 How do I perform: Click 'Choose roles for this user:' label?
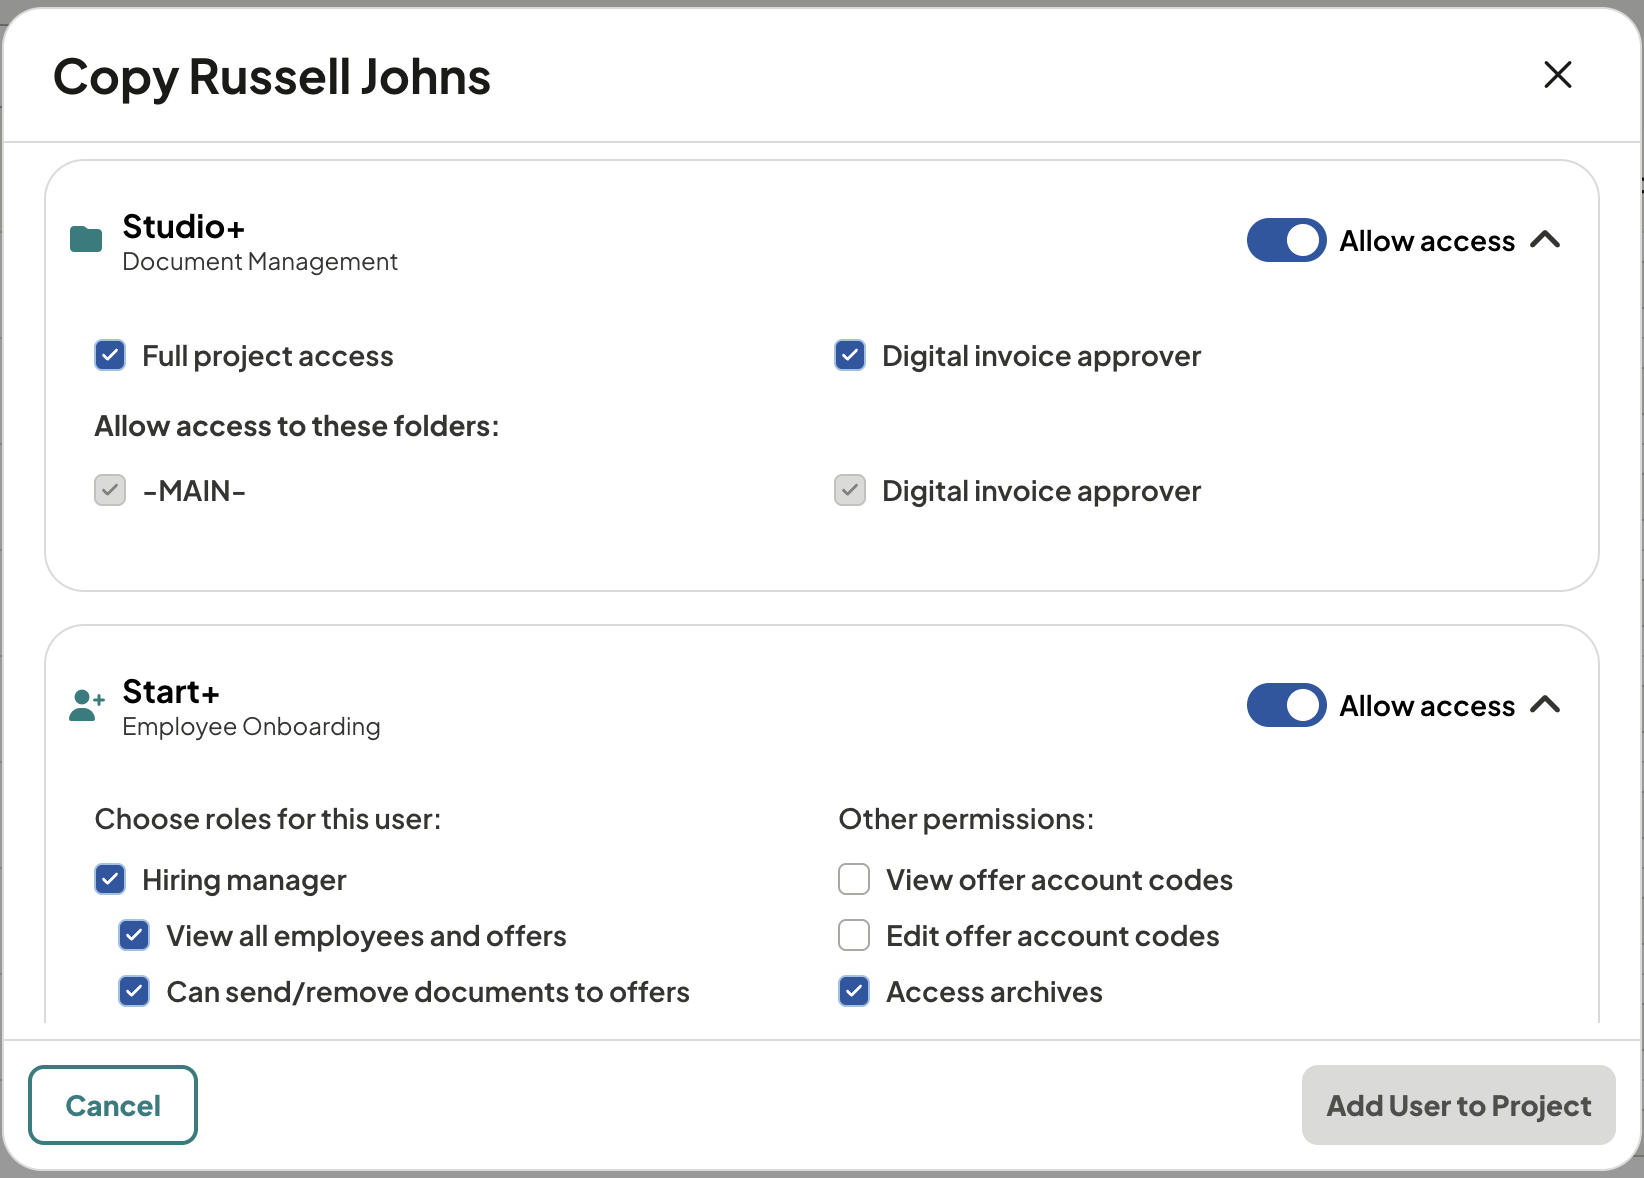[x=268, y=819]
